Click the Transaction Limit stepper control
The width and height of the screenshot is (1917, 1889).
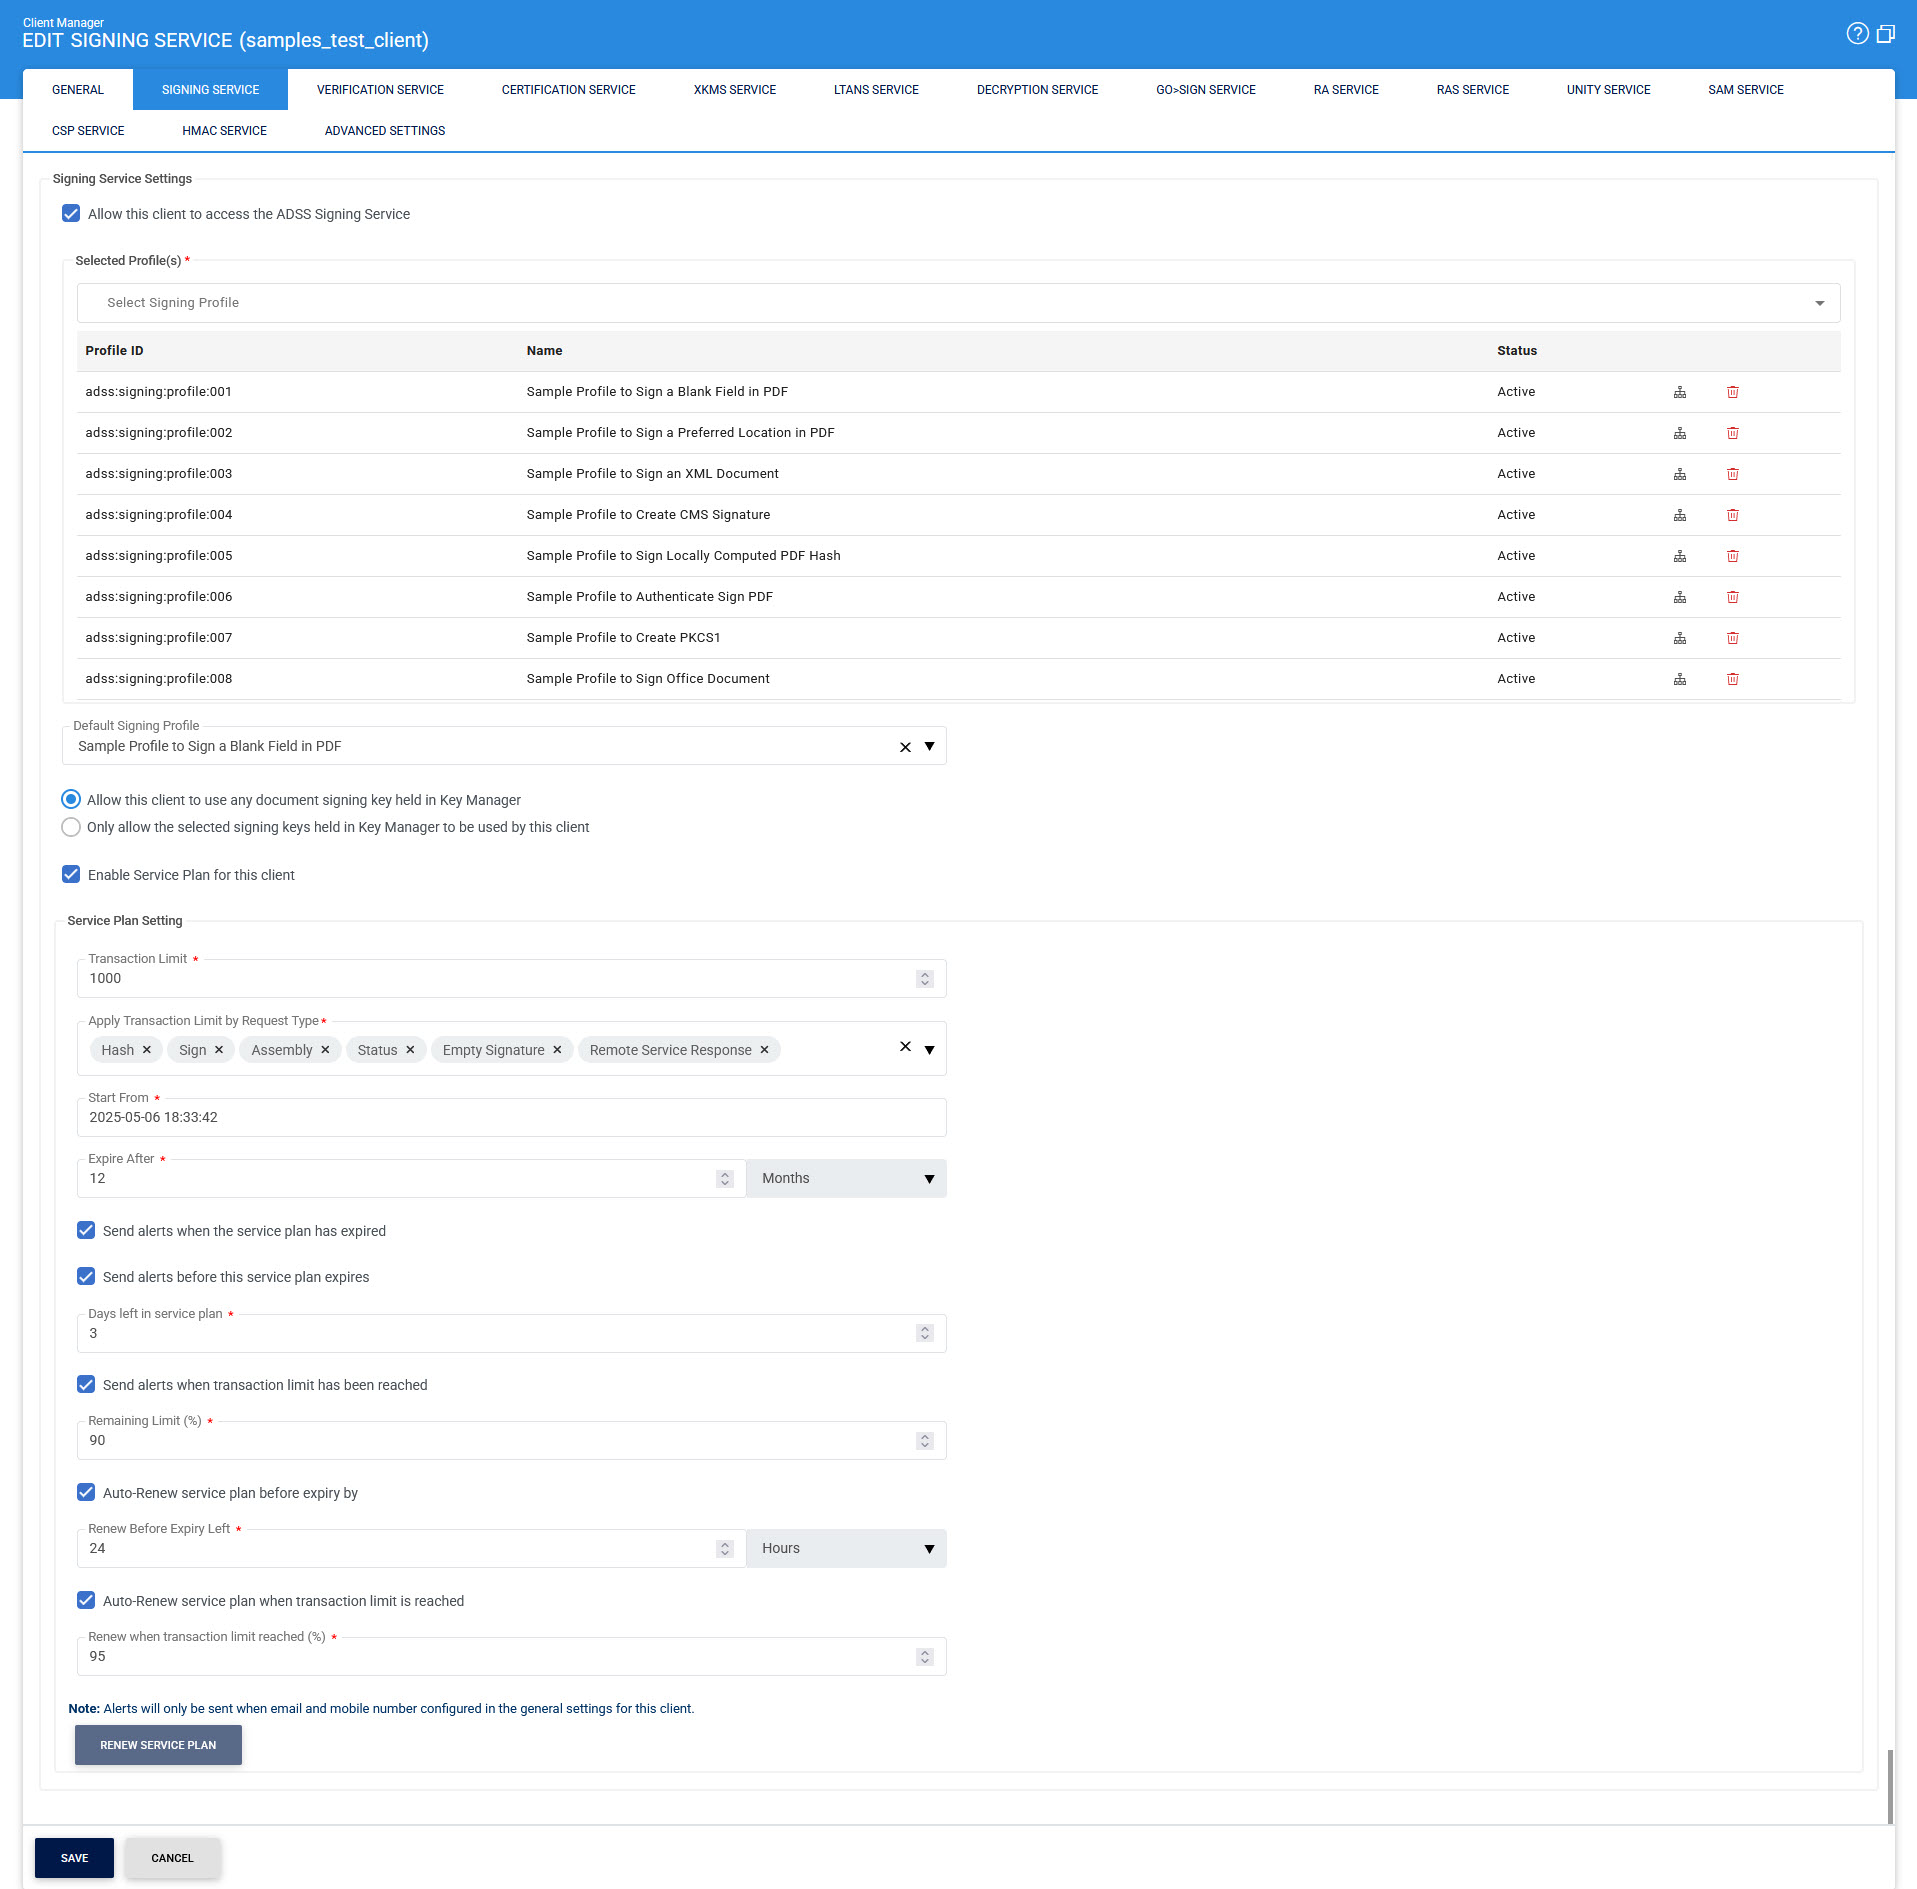924,979
